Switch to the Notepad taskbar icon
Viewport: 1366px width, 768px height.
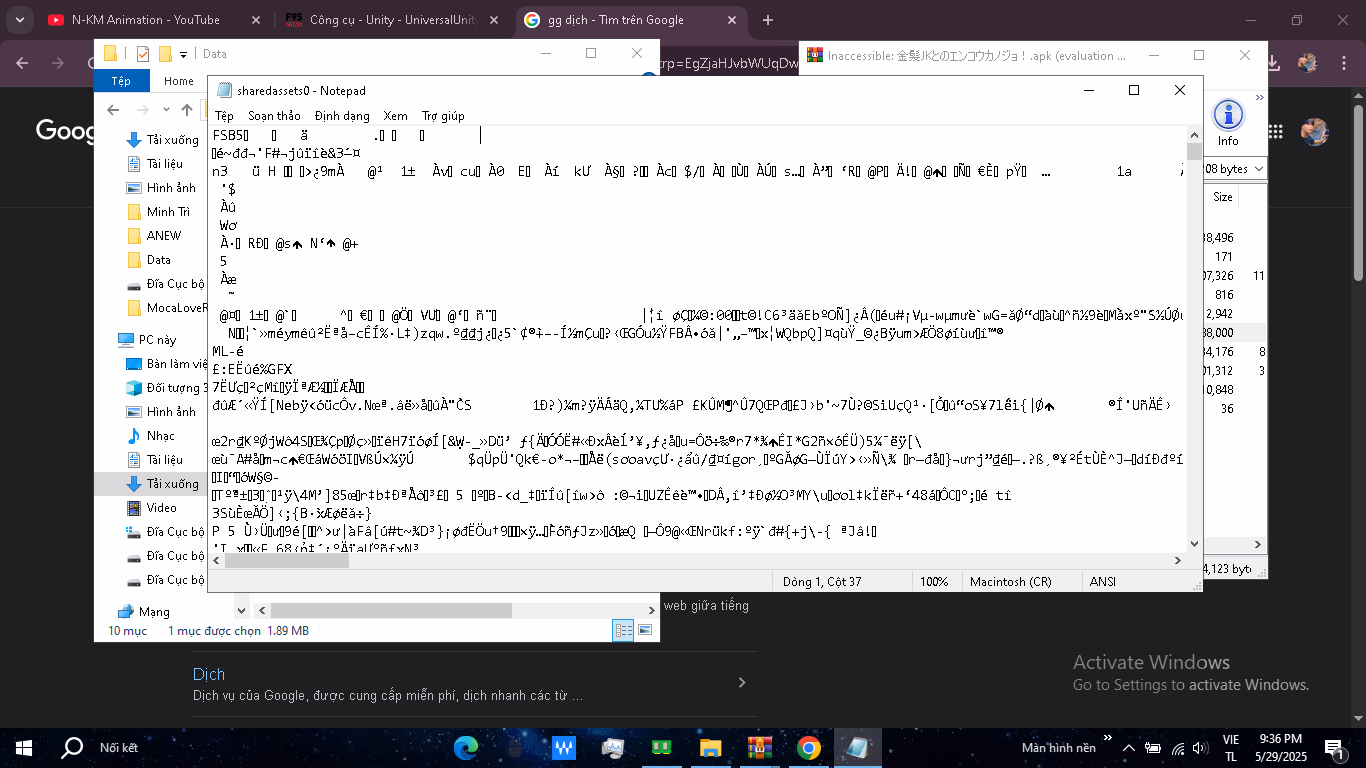(858, 747)
